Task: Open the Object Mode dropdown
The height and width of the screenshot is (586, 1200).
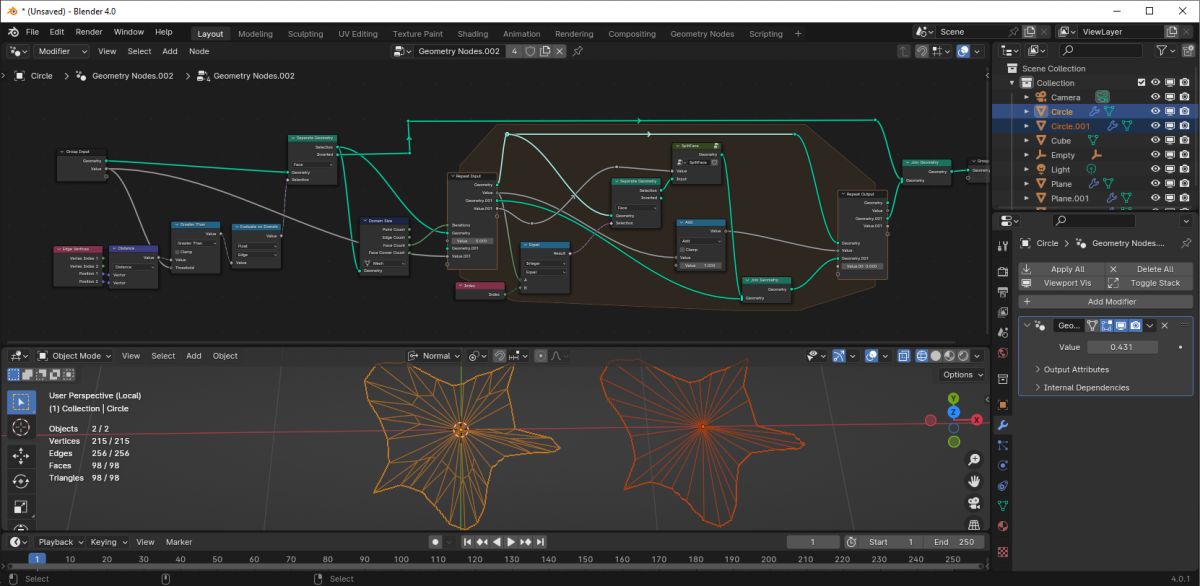Action: click(77, 355)
